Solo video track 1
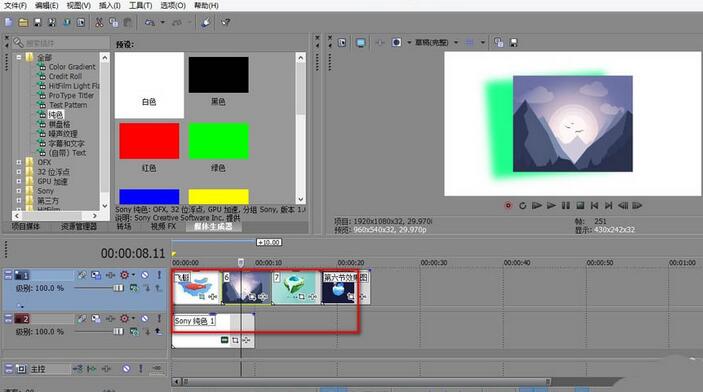Image resolution: width=703 pixels, height=392 pixels. click(x=159, y=275)
